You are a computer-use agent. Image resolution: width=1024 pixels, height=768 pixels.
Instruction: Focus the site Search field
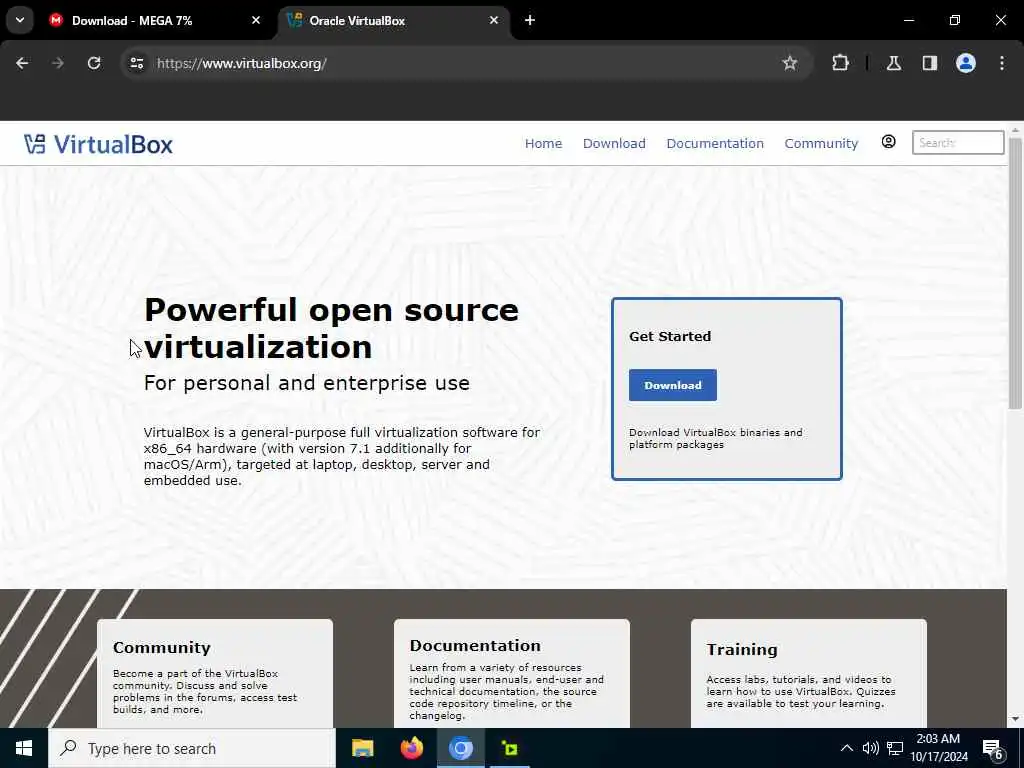957,142
